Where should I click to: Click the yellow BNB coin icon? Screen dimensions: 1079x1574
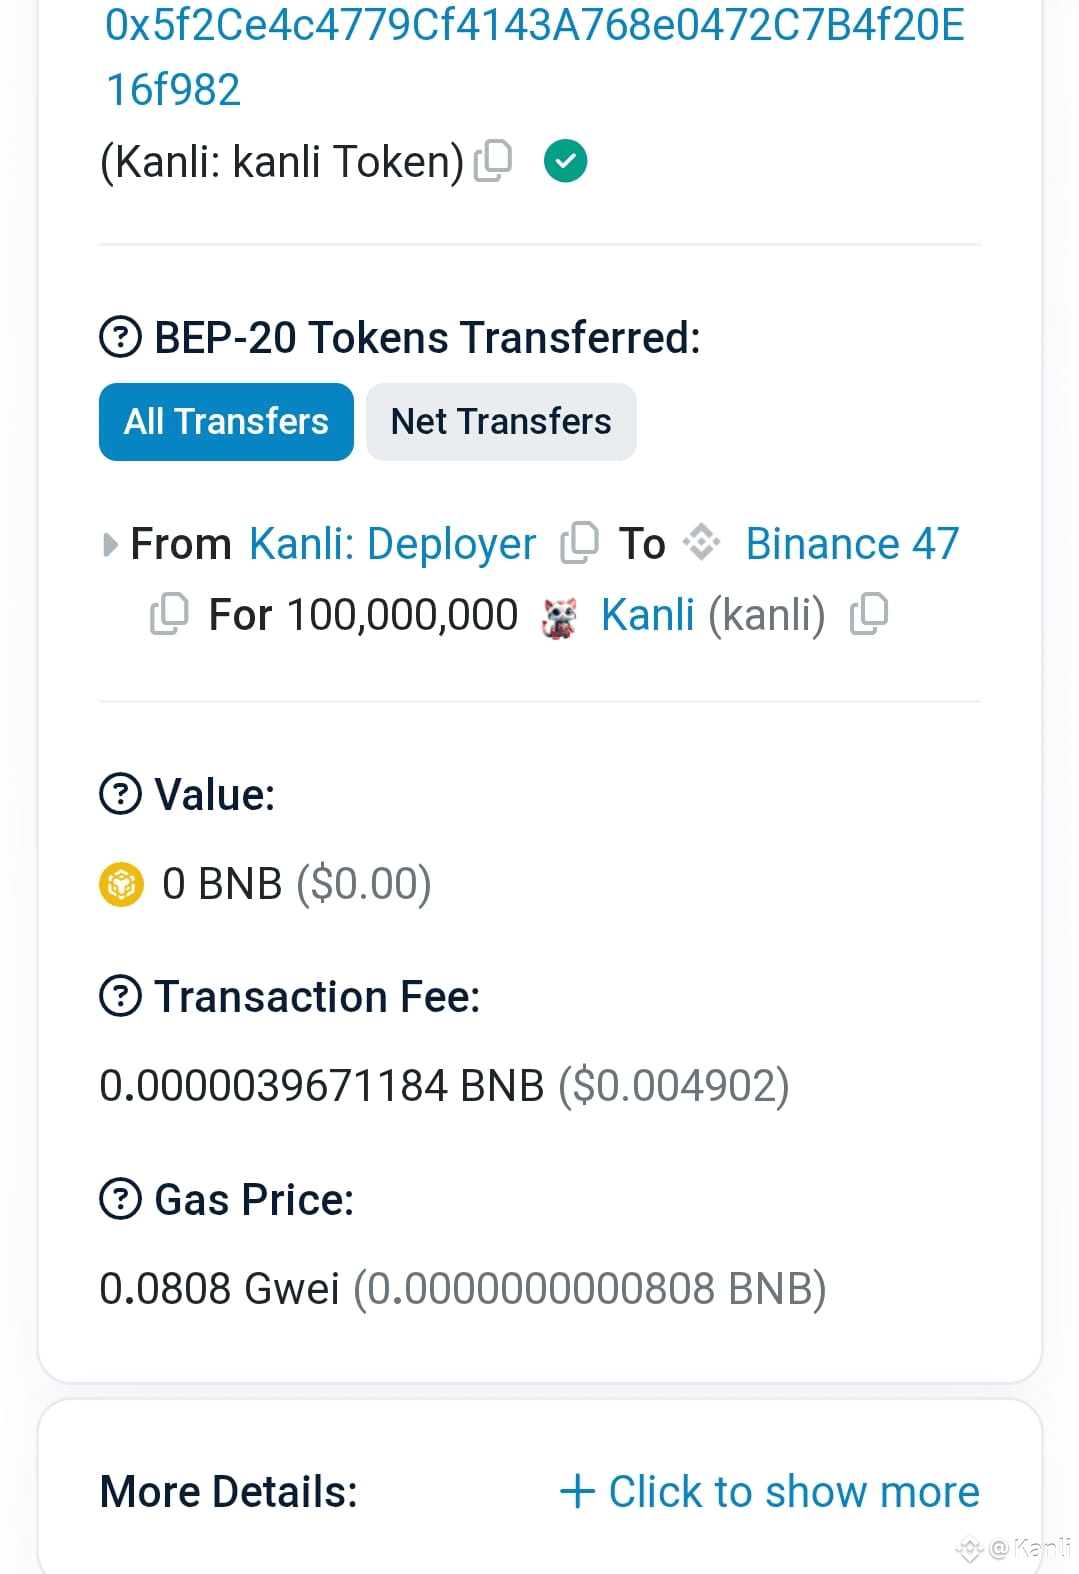122,884
